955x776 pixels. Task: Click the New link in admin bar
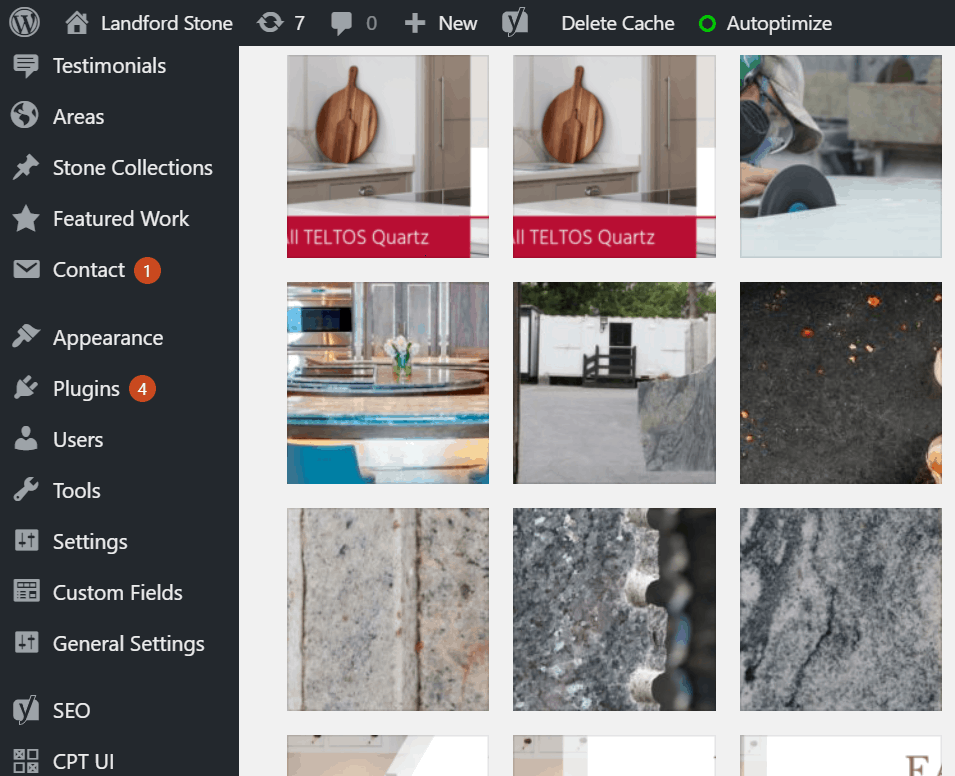[457, 23]
